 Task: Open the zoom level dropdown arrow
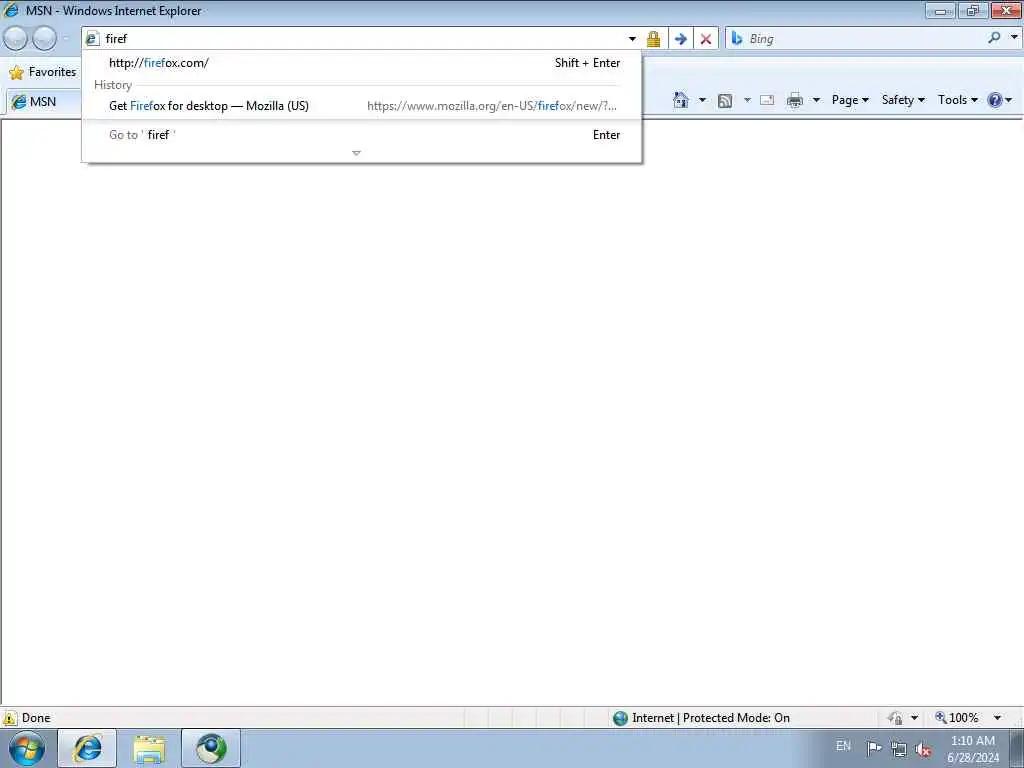click(997, 718)
